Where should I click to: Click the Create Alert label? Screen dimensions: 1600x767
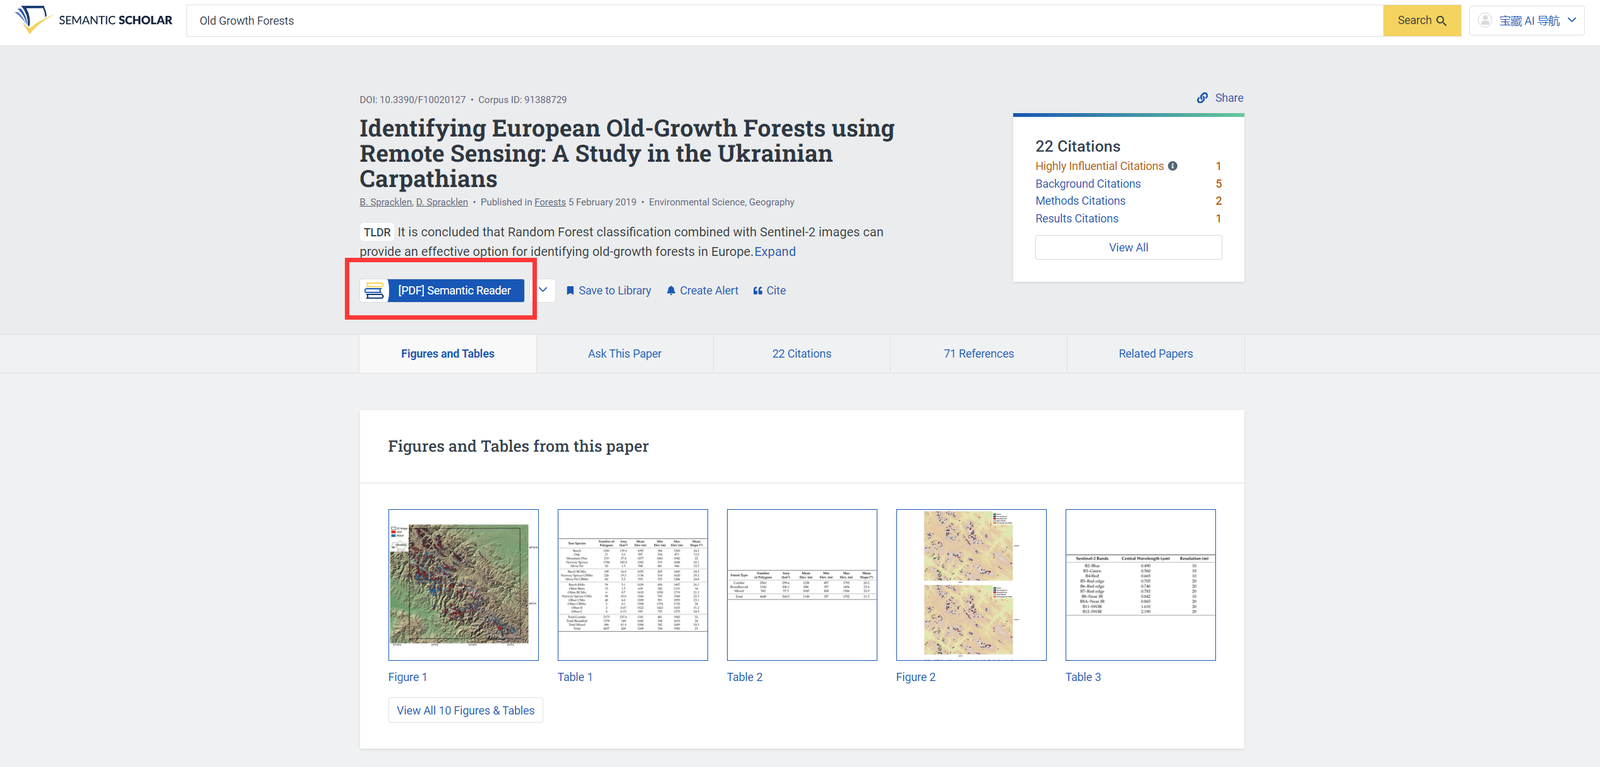(709, 291)
